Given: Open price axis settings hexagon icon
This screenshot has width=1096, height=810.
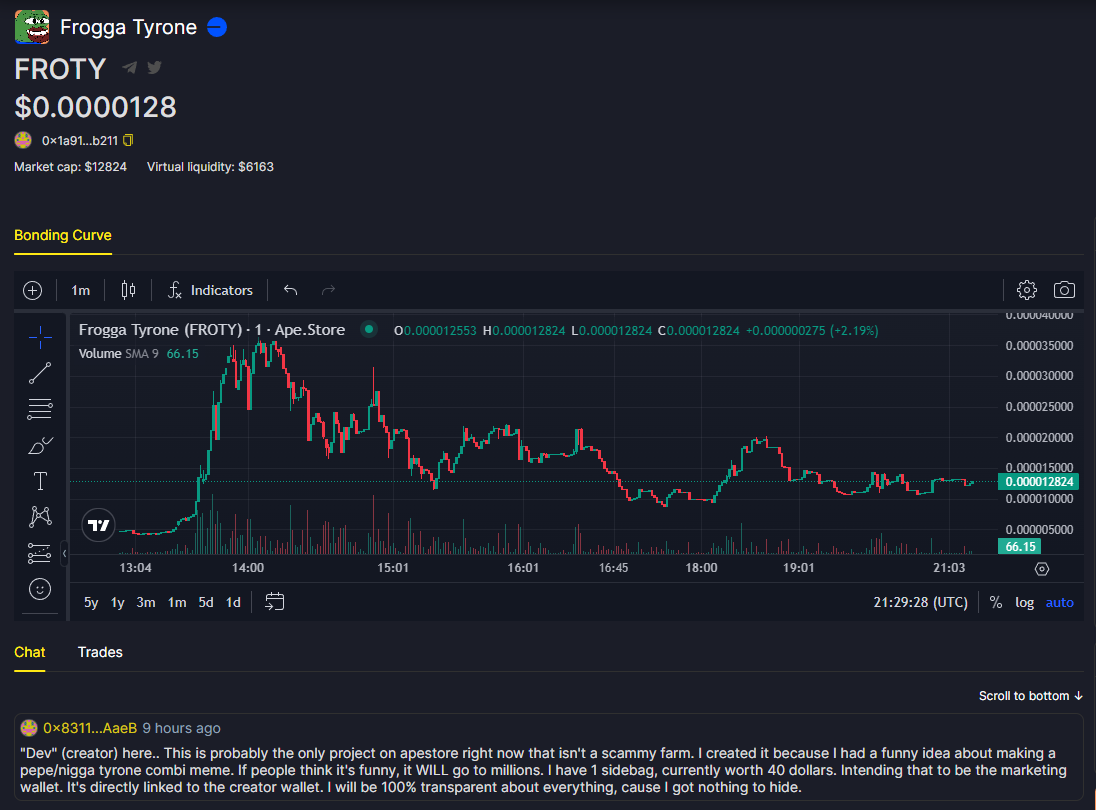Looking at the screenshot, I should (1041, 569).
